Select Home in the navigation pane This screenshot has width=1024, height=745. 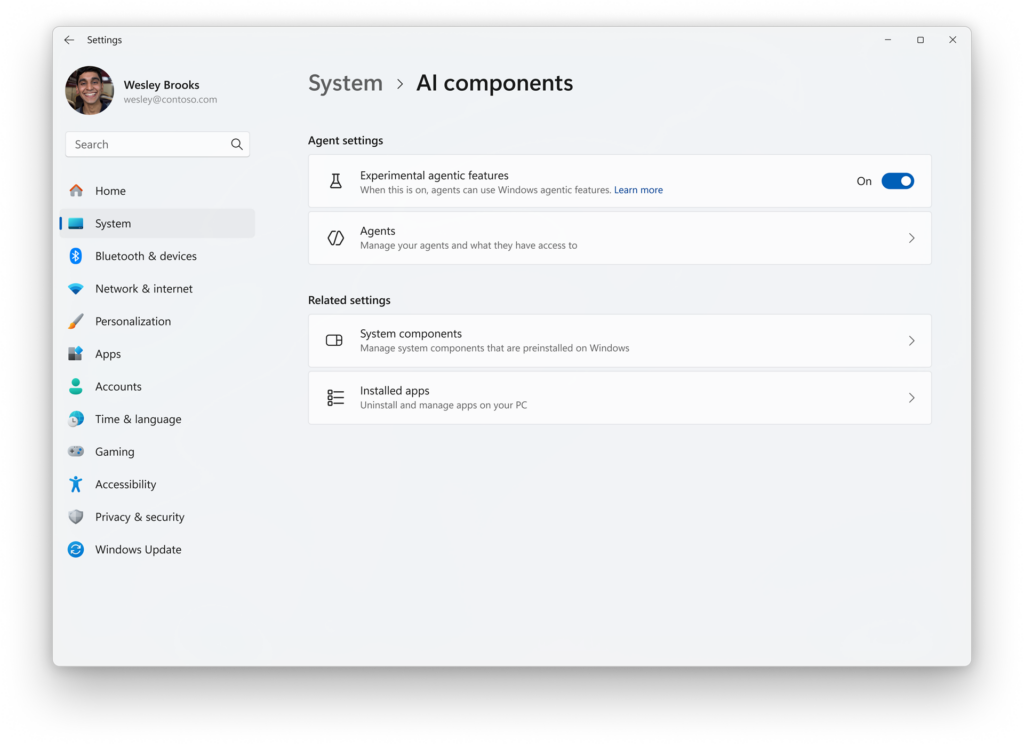click(110, 191)
